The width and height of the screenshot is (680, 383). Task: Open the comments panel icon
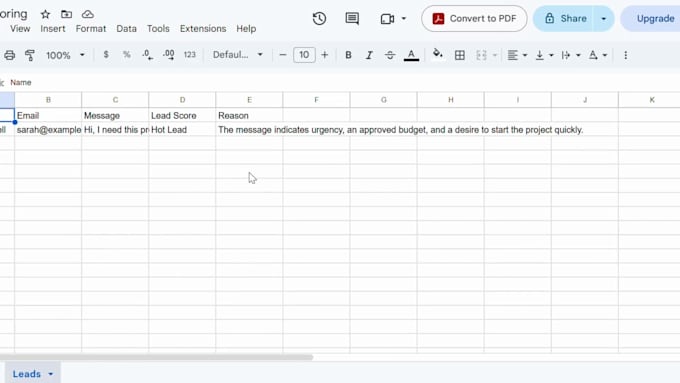click(x=352, y=19)
